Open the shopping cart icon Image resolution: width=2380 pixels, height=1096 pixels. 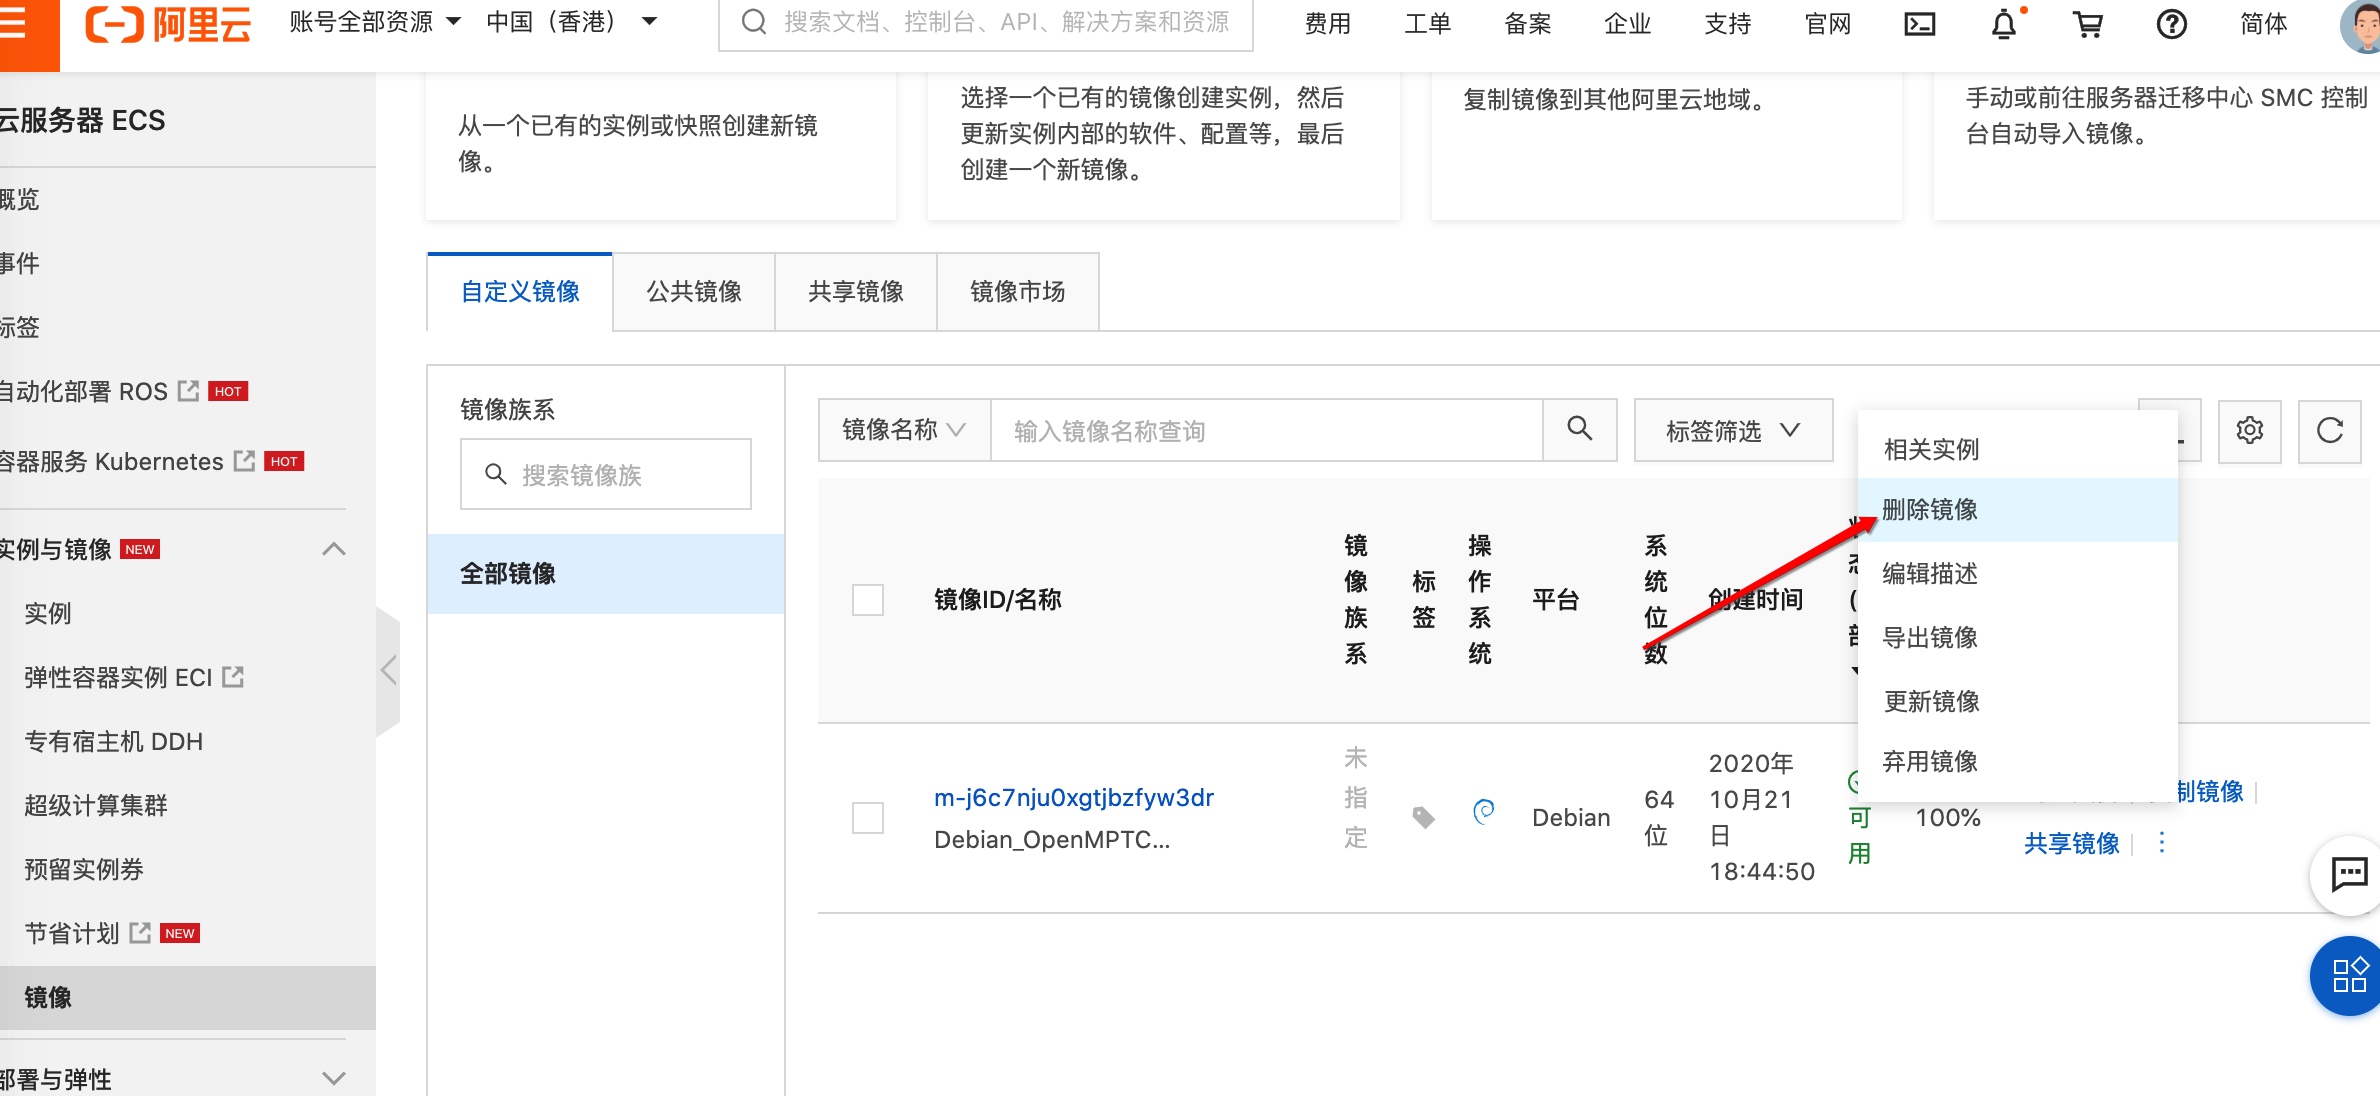(2088, 24)
